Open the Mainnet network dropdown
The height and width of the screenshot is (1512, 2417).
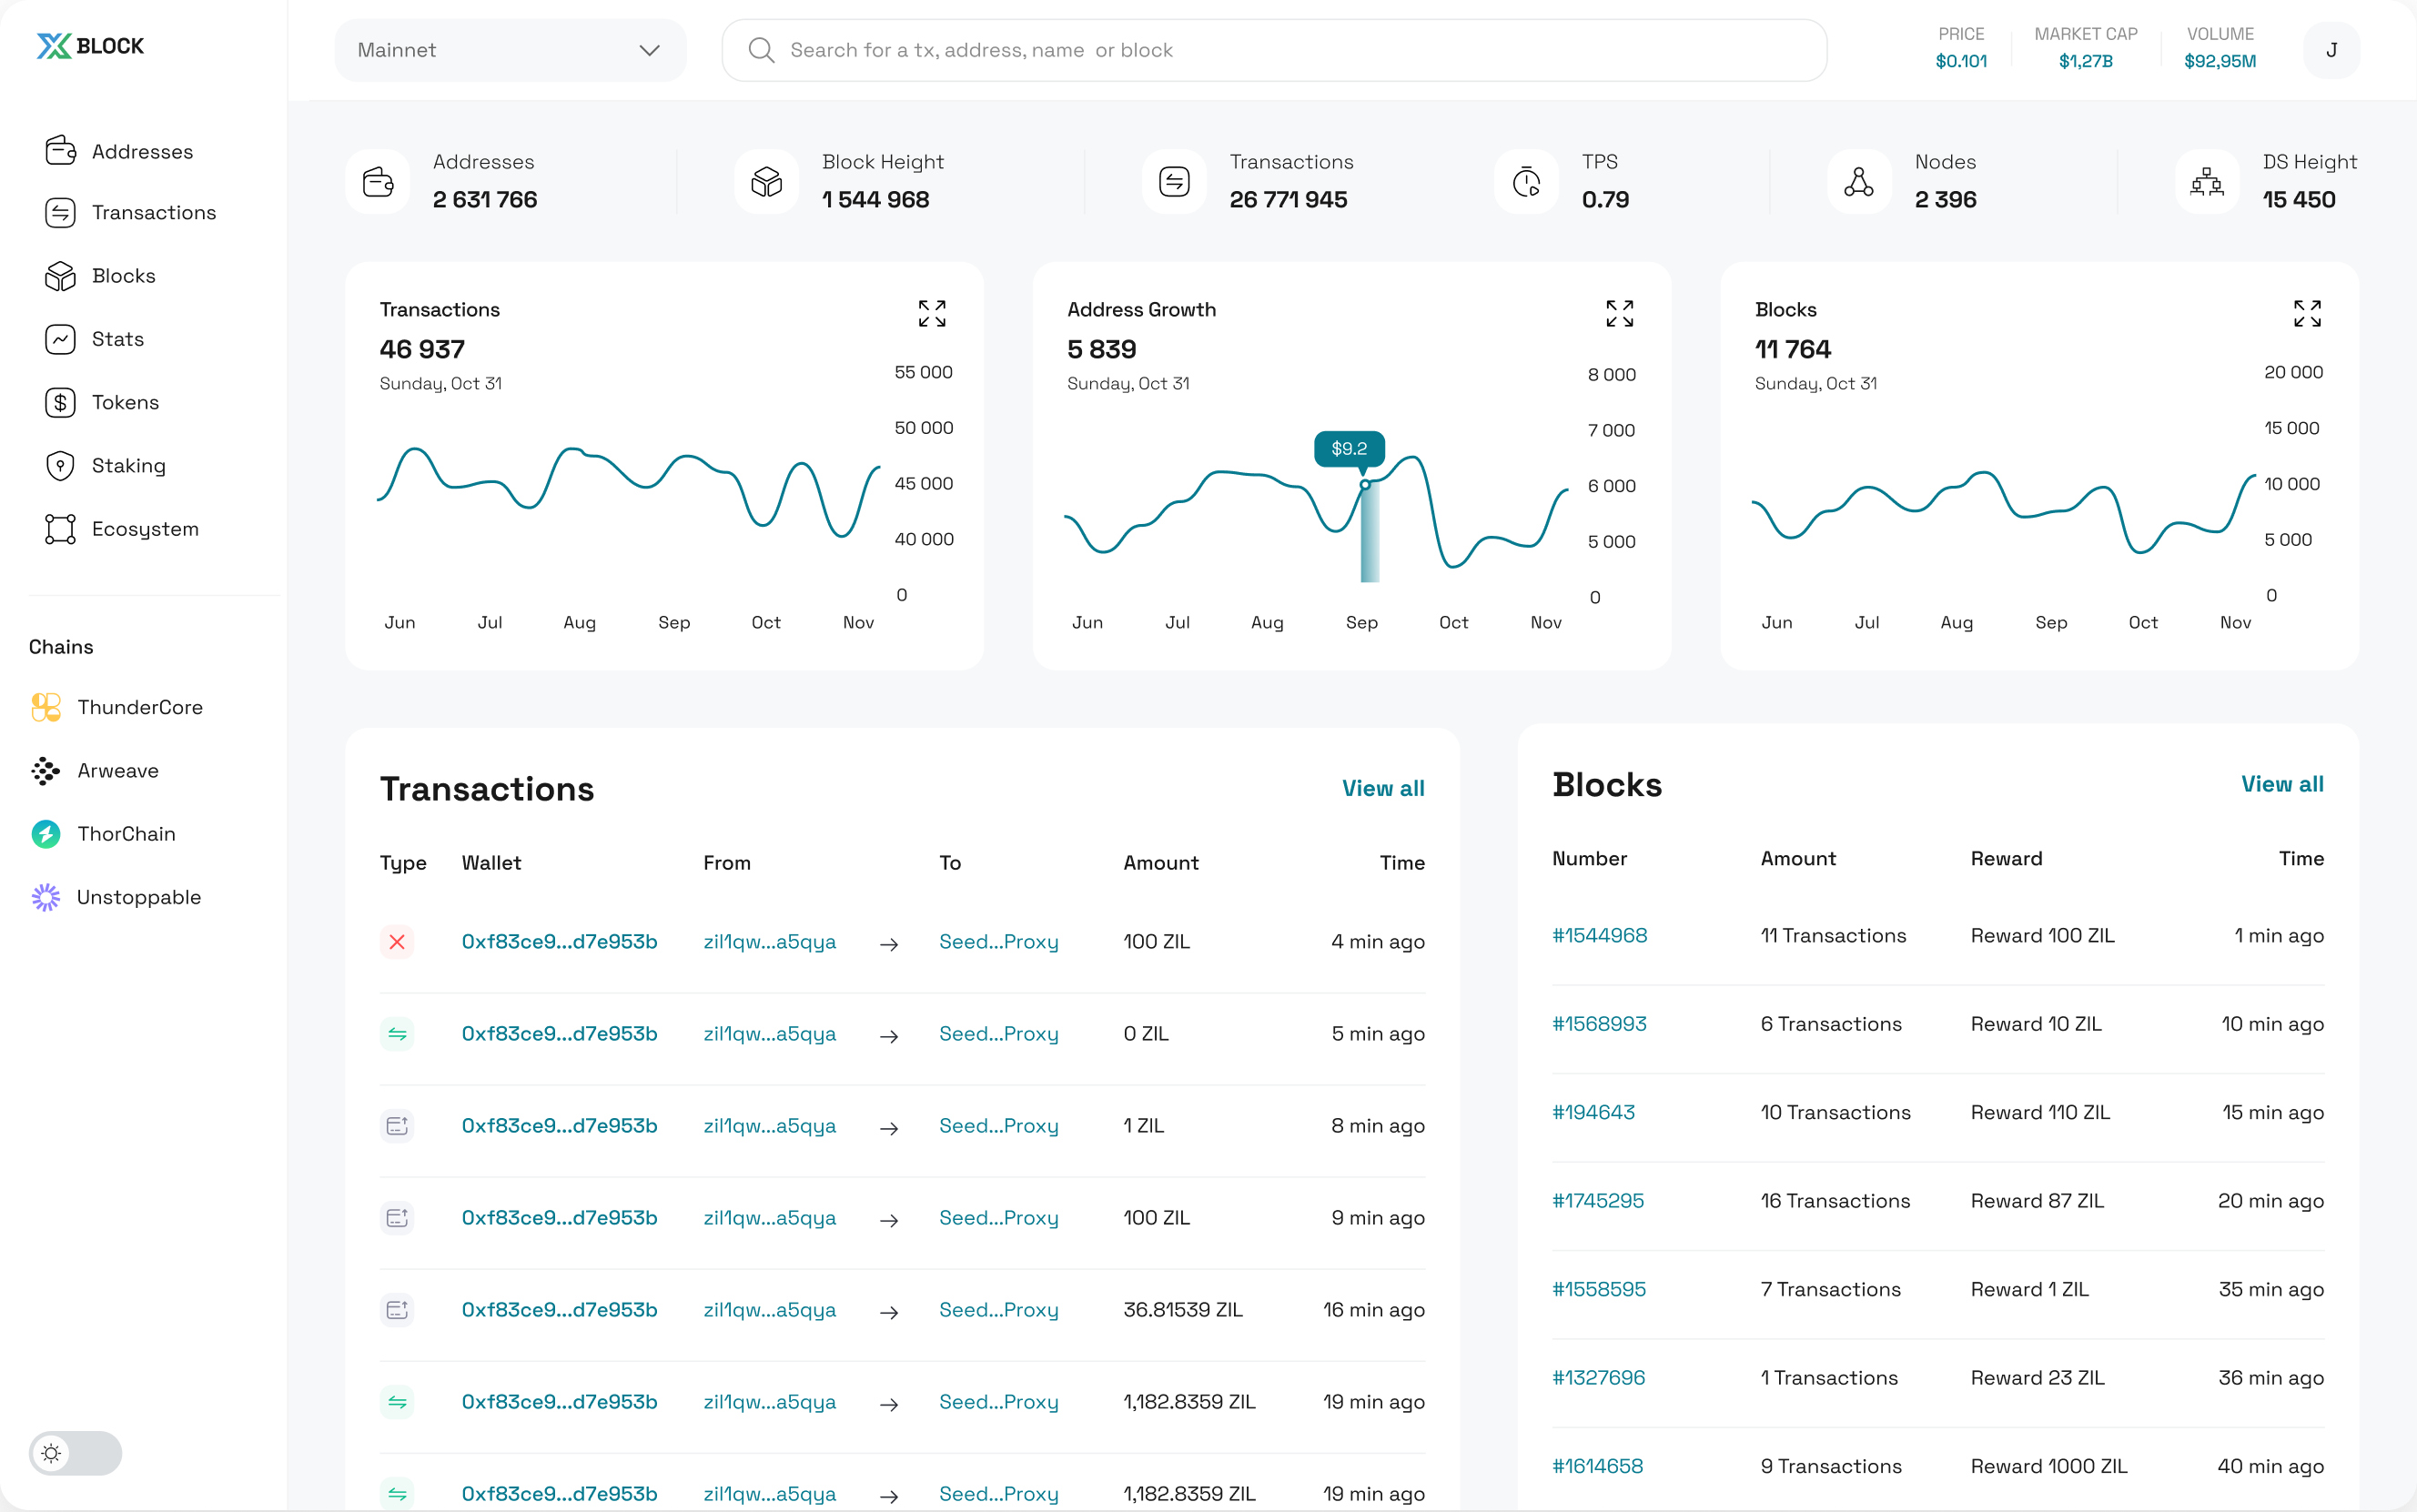click(x=510, y=50)
